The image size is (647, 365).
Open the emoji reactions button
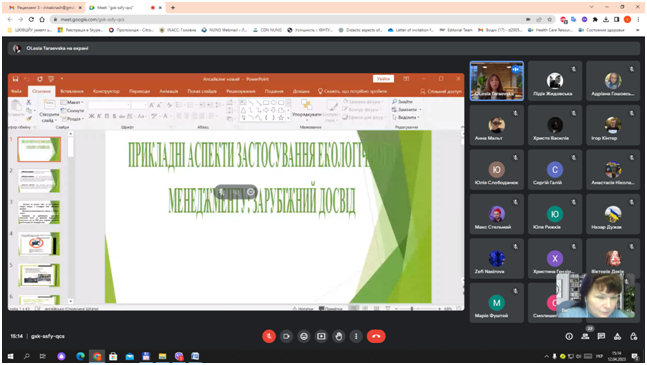pyautogui.click(x=304, y=336)
